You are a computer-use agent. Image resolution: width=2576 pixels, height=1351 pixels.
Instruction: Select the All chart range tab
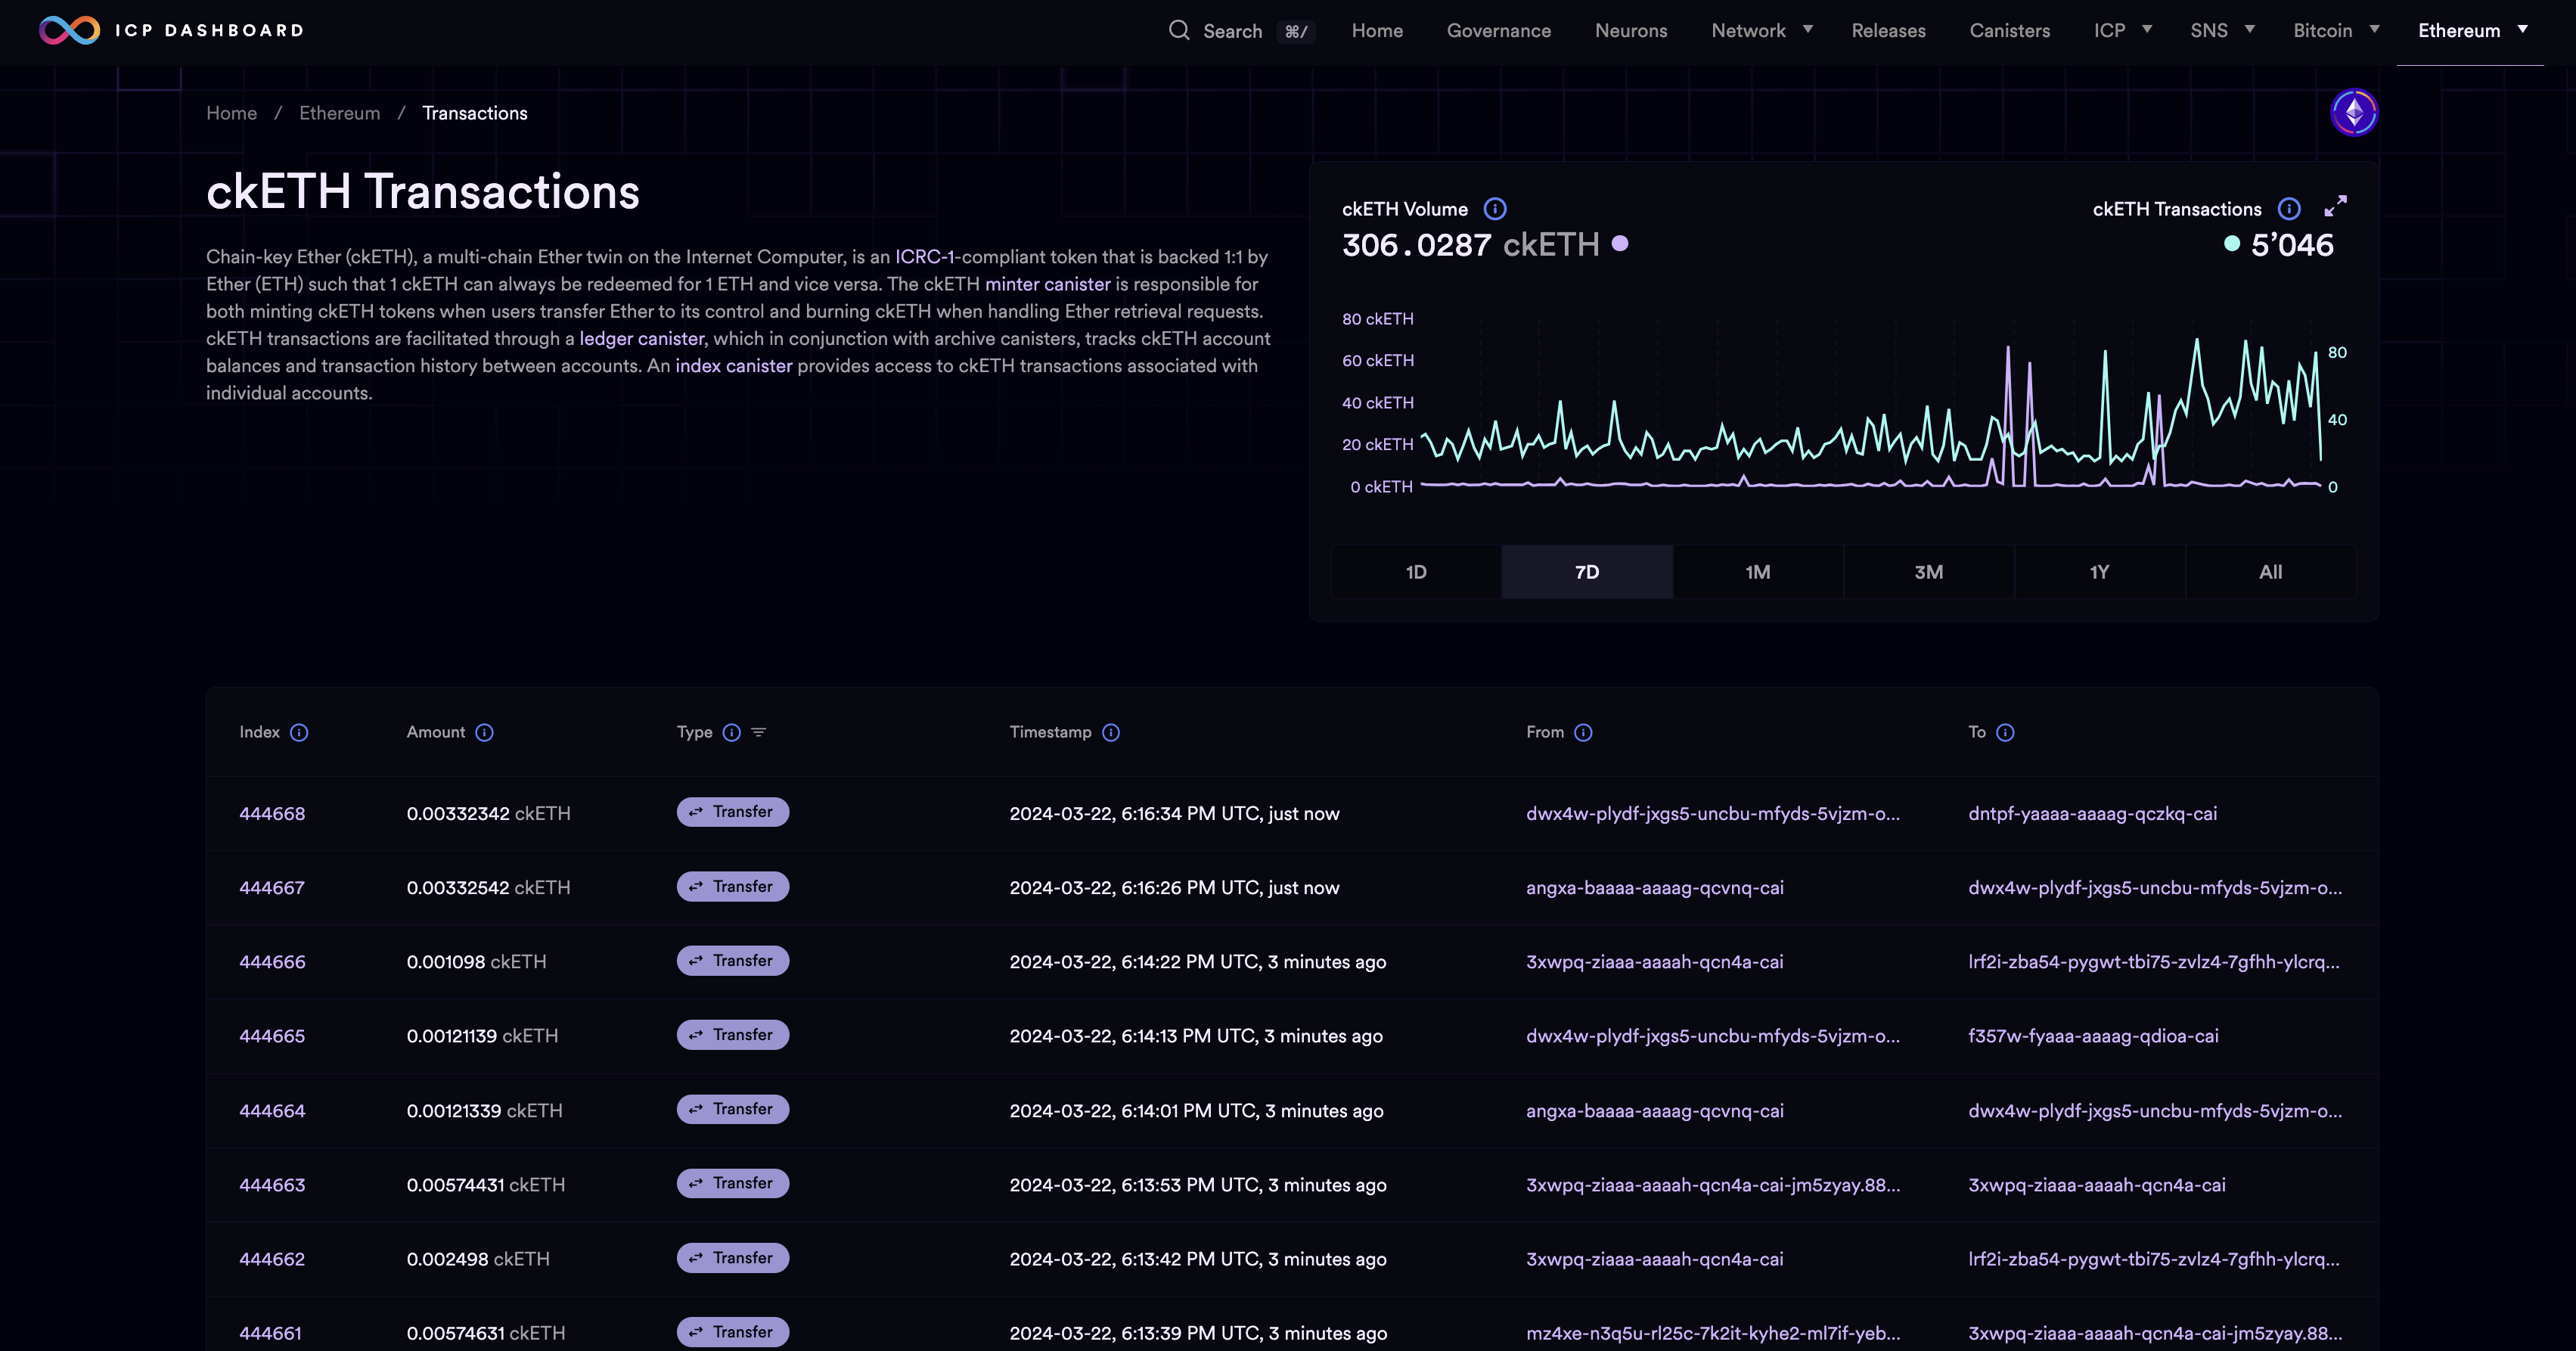[x=2270, y=572]
